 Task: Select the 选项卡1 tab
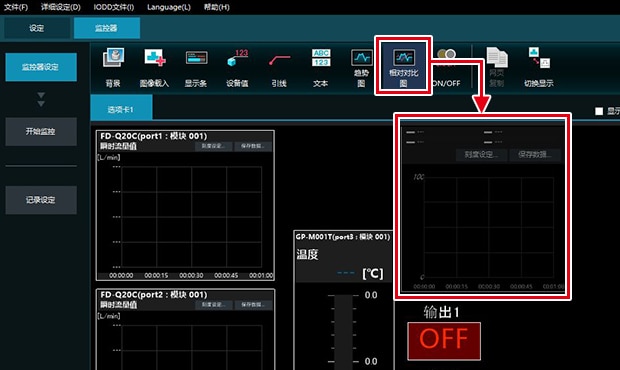coord(121,109)
